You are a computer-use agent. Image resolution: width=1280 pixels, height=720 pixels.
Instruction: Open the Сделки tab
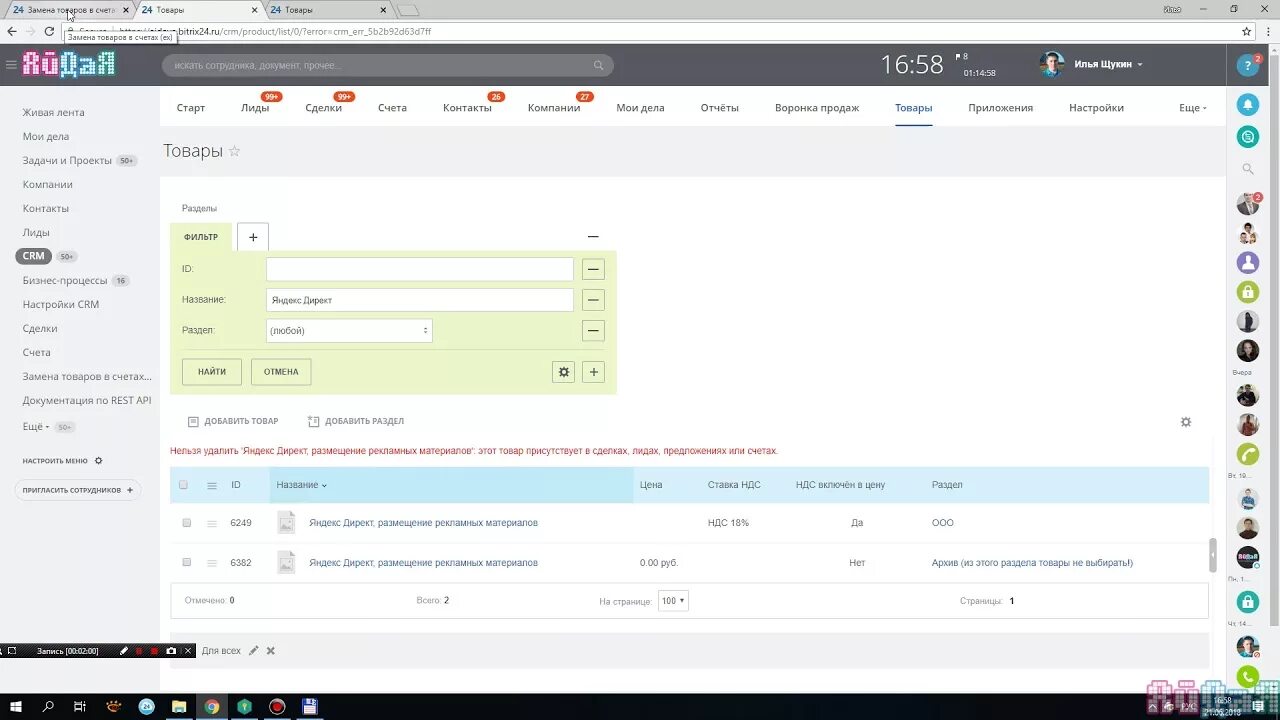pos(324,108)
